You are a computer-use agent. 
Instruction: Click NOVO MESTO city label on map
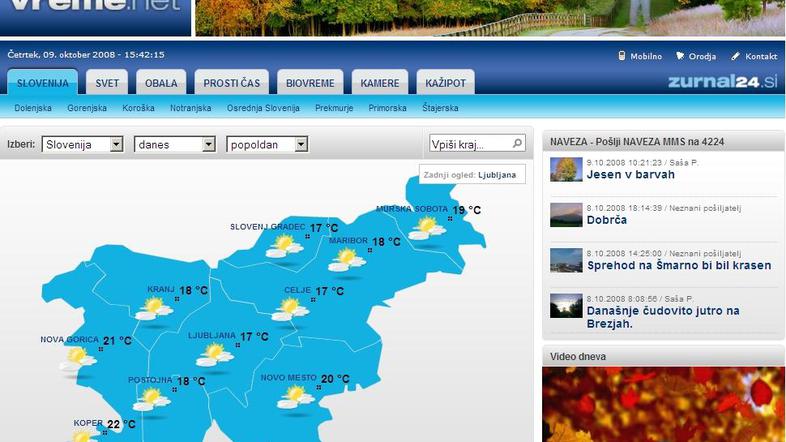click(x=288, y=378)
